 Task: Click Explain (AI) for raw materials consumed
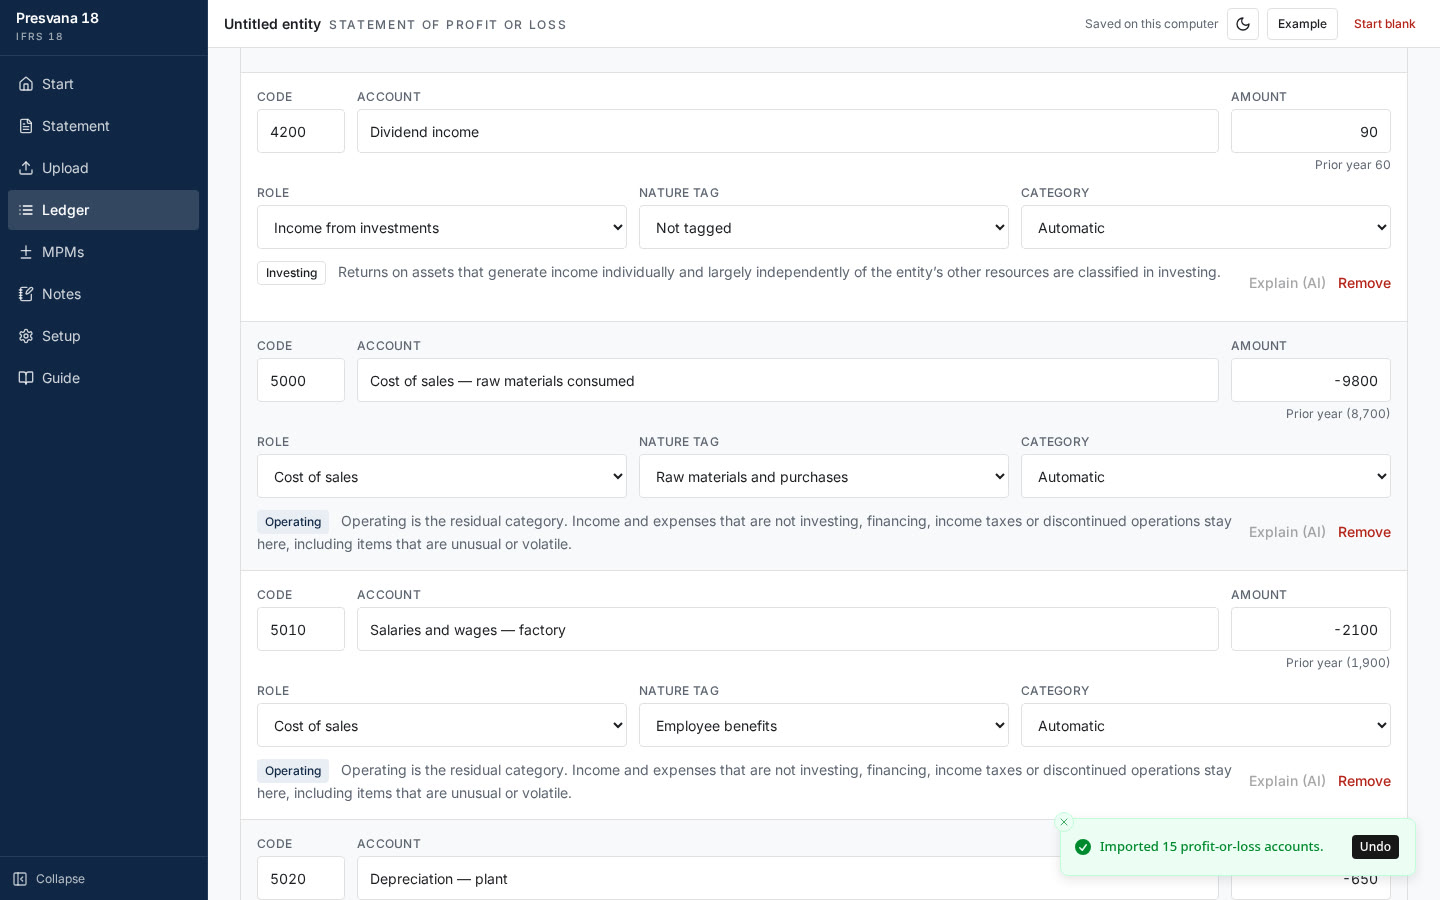[1287, 532]
